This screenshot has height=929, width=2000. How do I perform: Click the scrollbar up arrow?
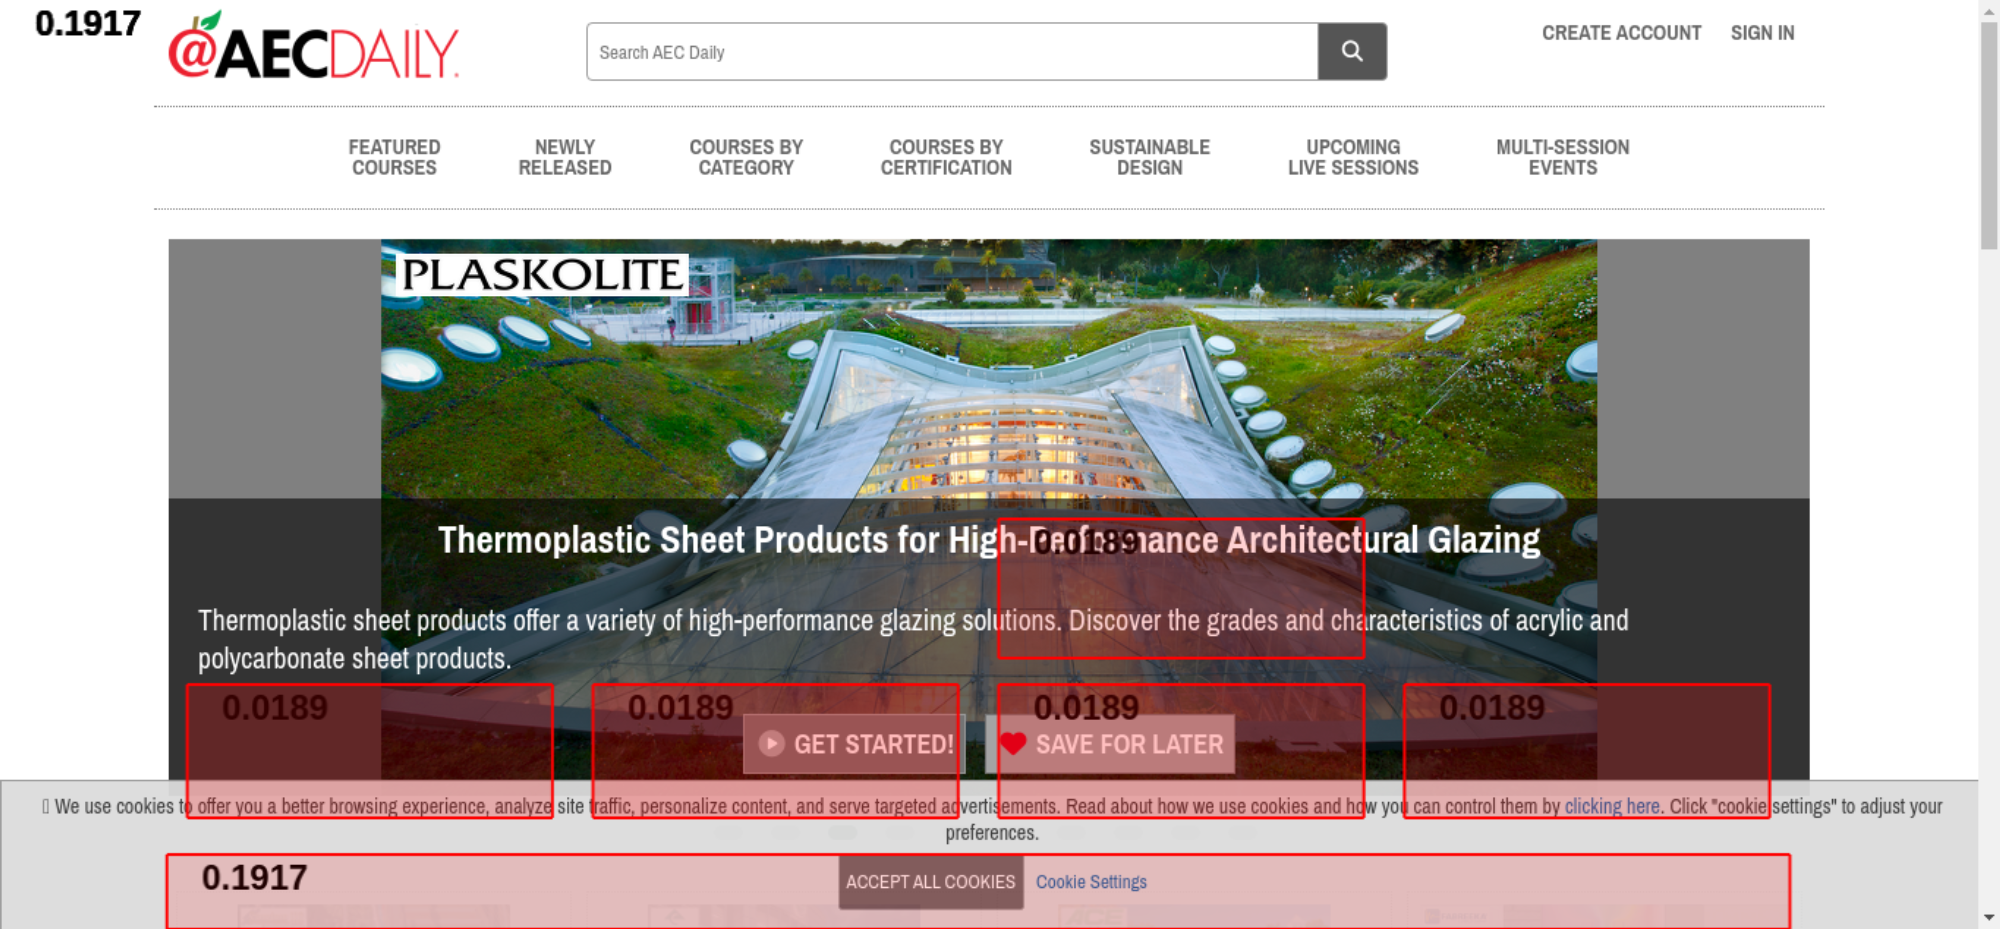tap(1988, 10)
